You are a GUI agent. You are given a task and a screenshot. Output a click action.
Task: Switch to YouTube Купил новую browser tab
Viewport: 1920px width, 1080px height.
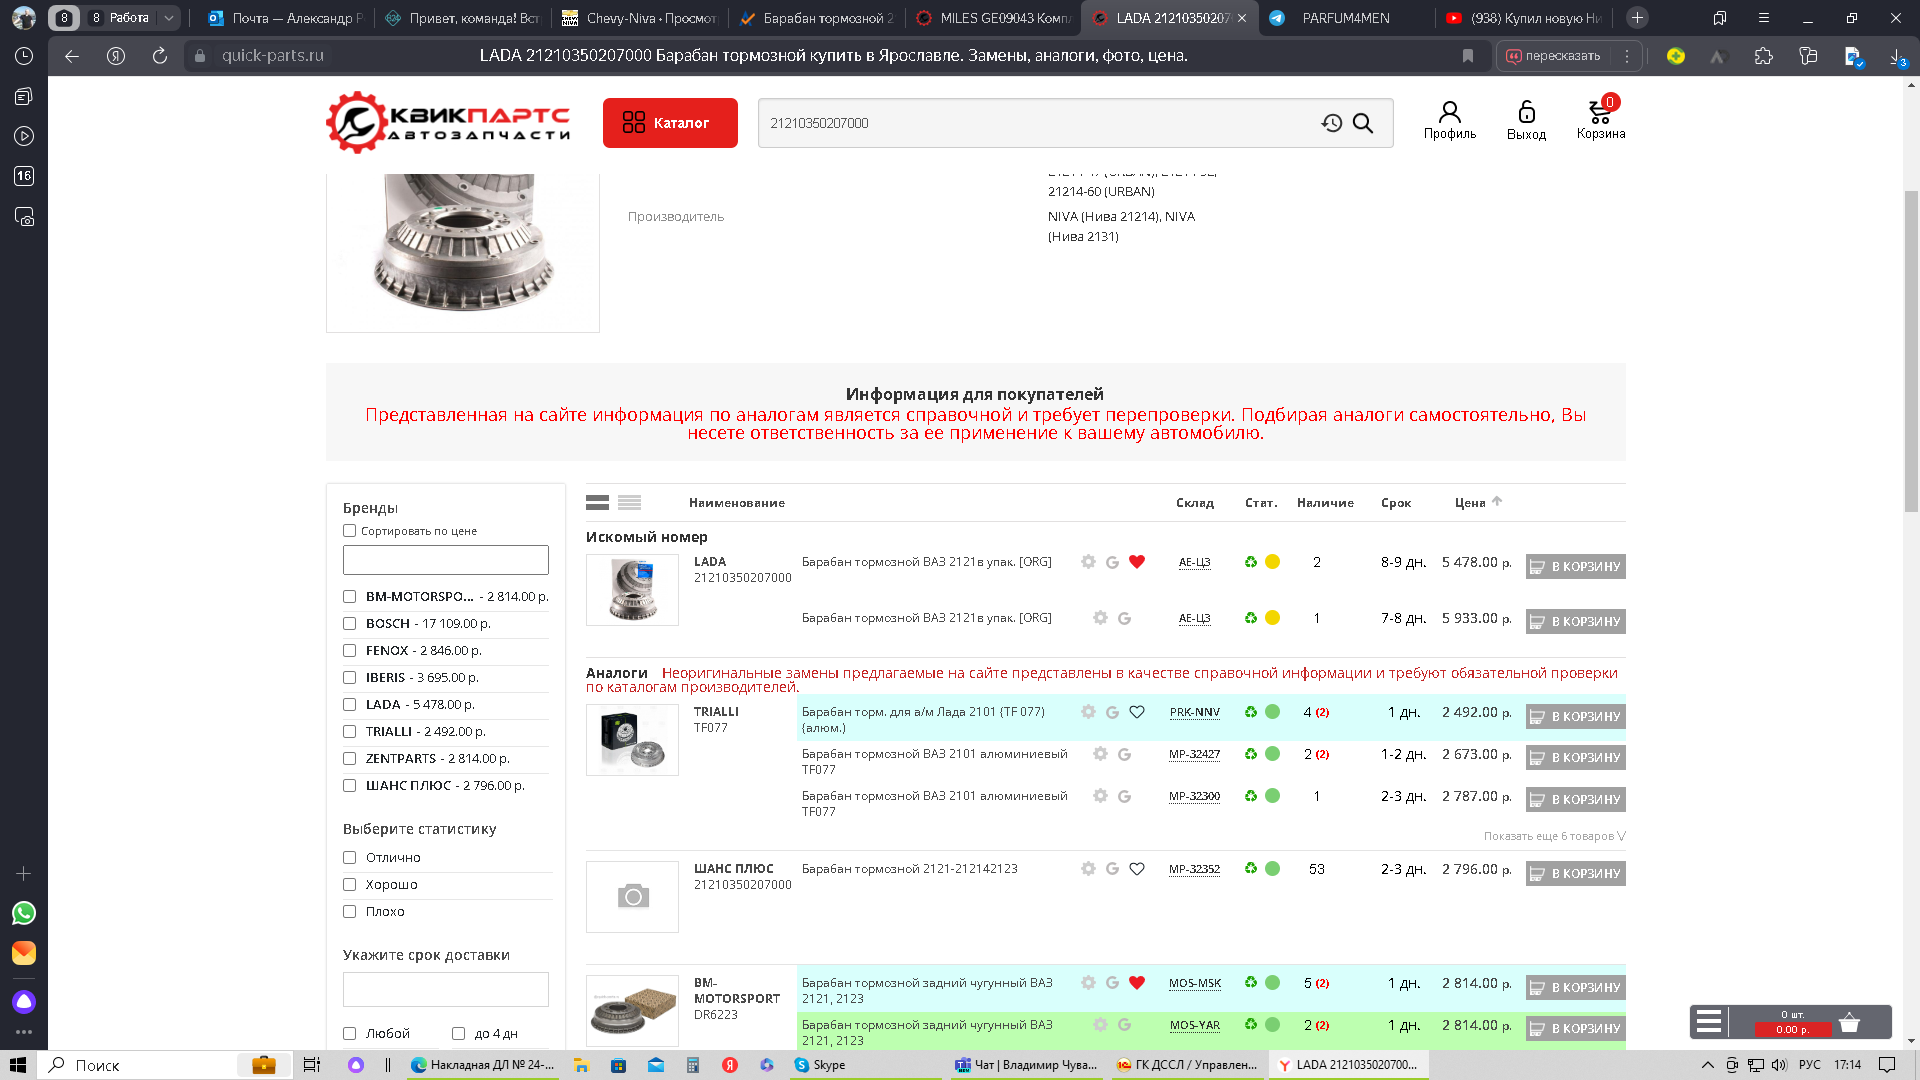[x=1523, y=18]
